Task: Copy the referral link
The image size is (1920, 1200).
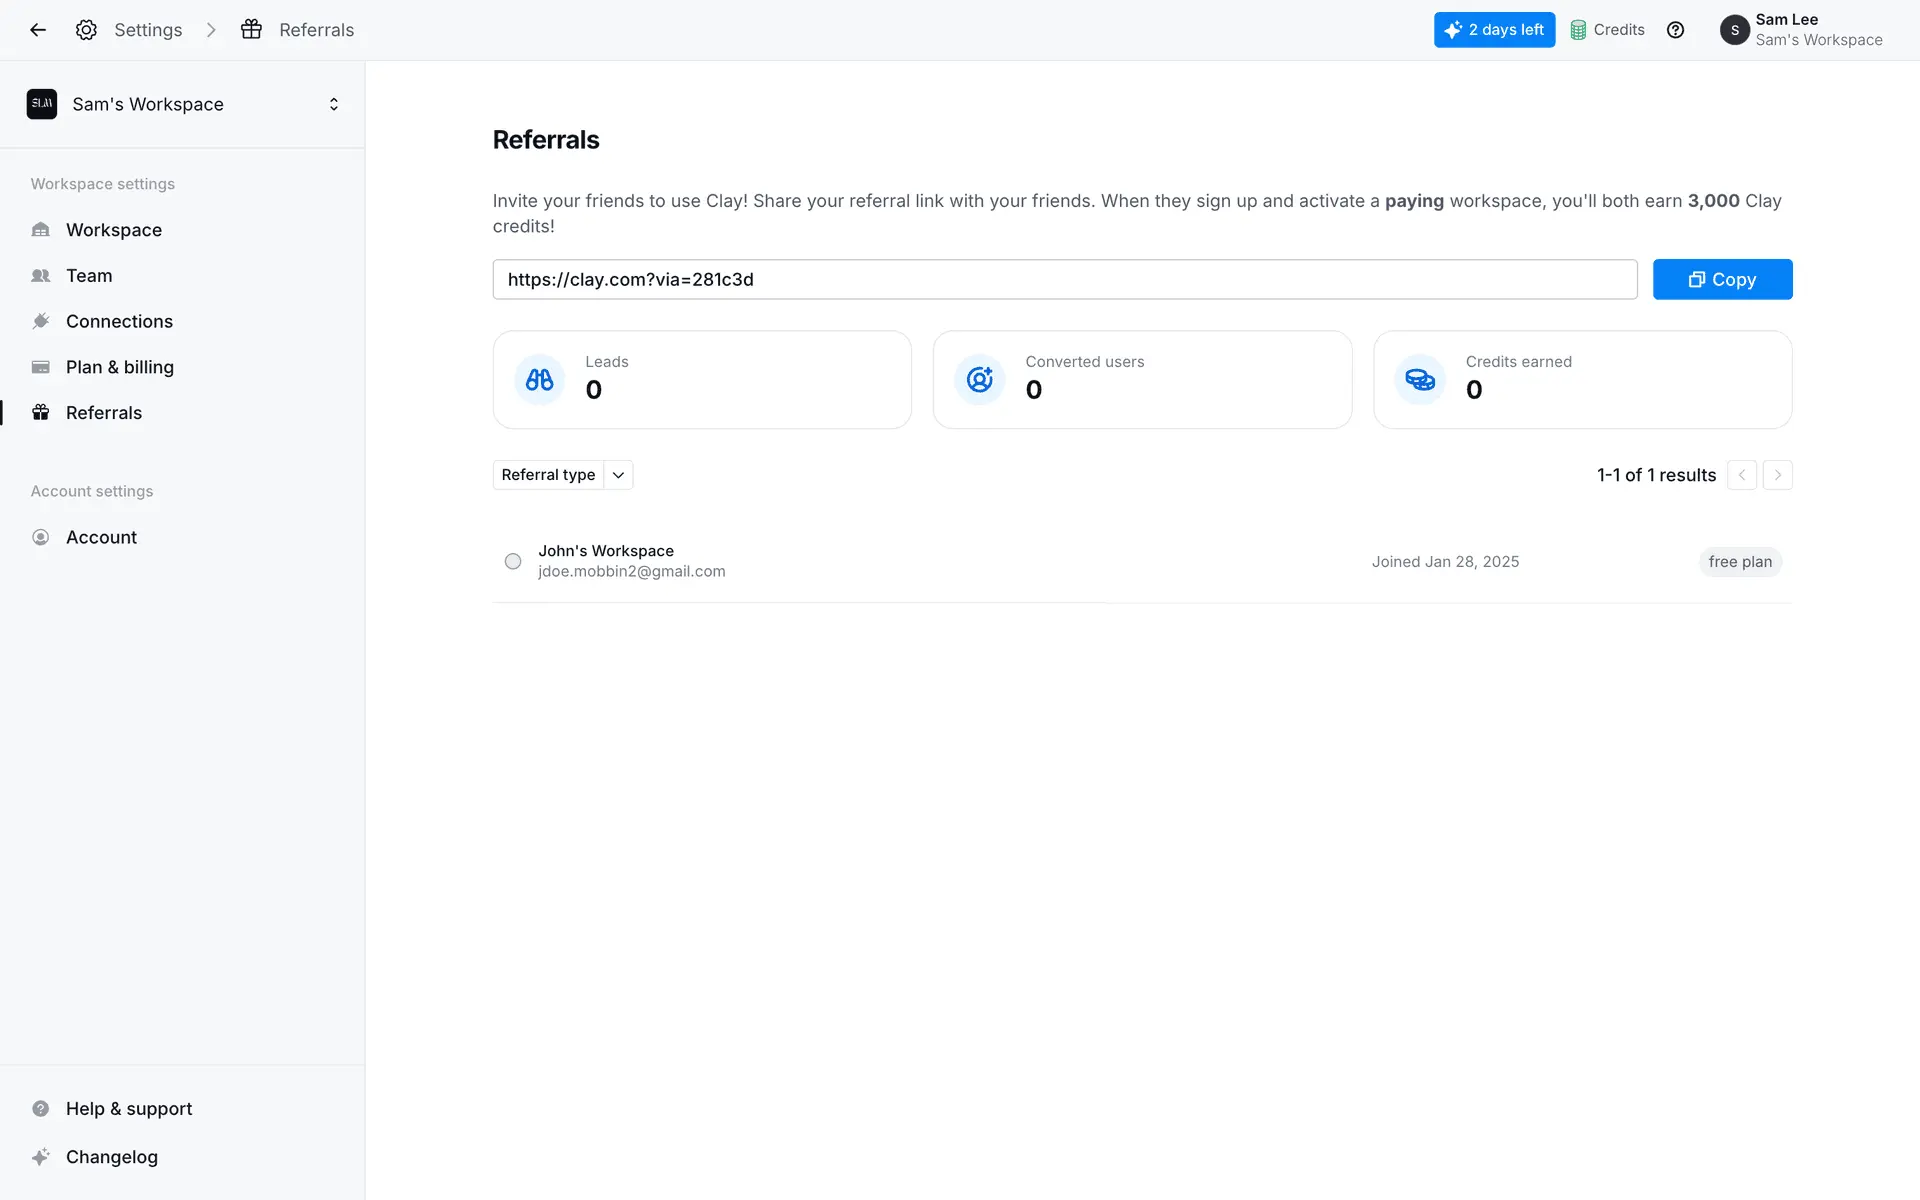Action: 1722,280
